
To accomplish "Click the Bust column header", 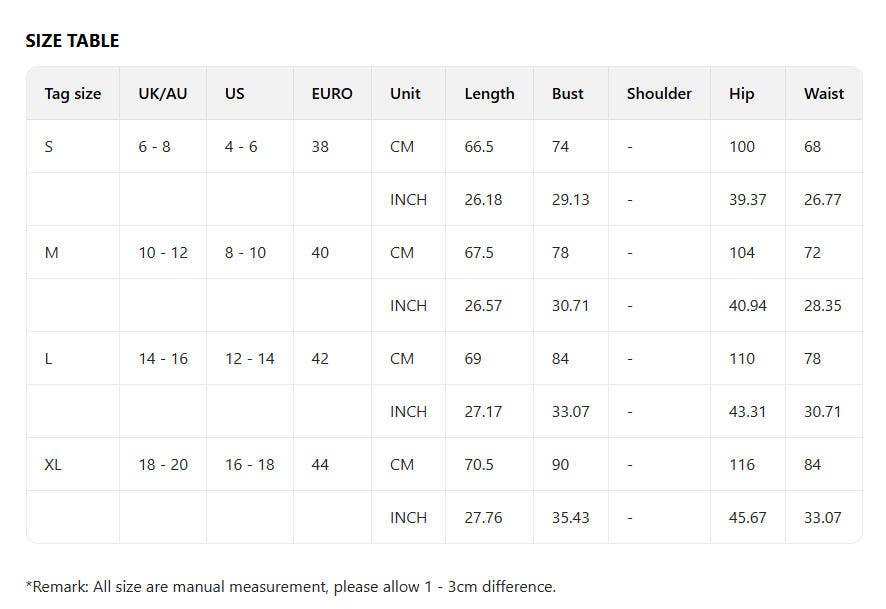I will click(568, 94).
